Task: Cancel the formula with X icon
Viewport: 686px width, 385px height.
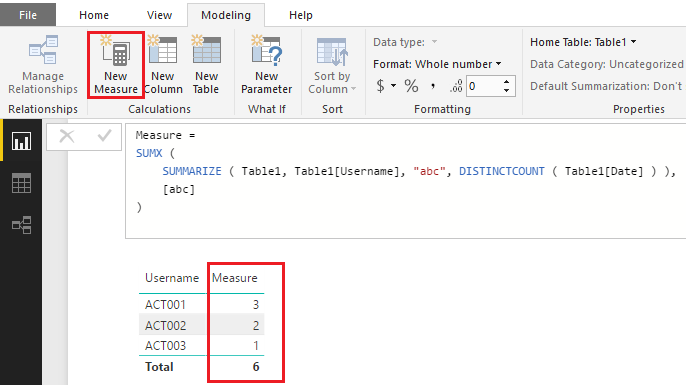Action: 66,136
